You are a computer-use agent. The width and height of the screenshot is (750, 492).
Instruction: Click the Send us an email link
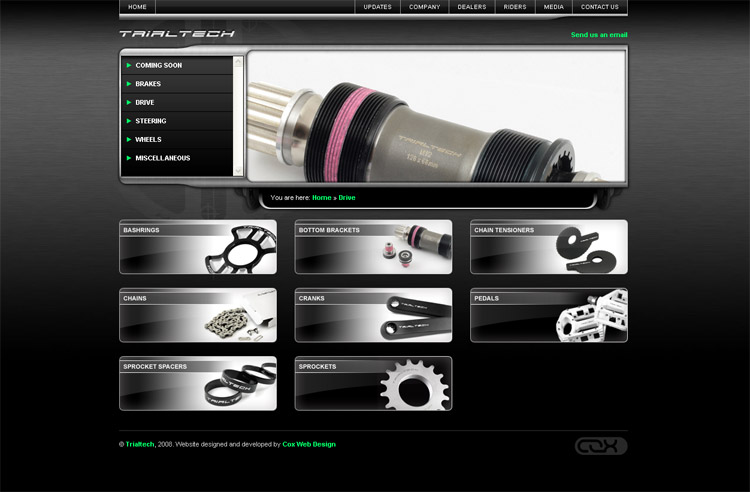click(599, 35)
